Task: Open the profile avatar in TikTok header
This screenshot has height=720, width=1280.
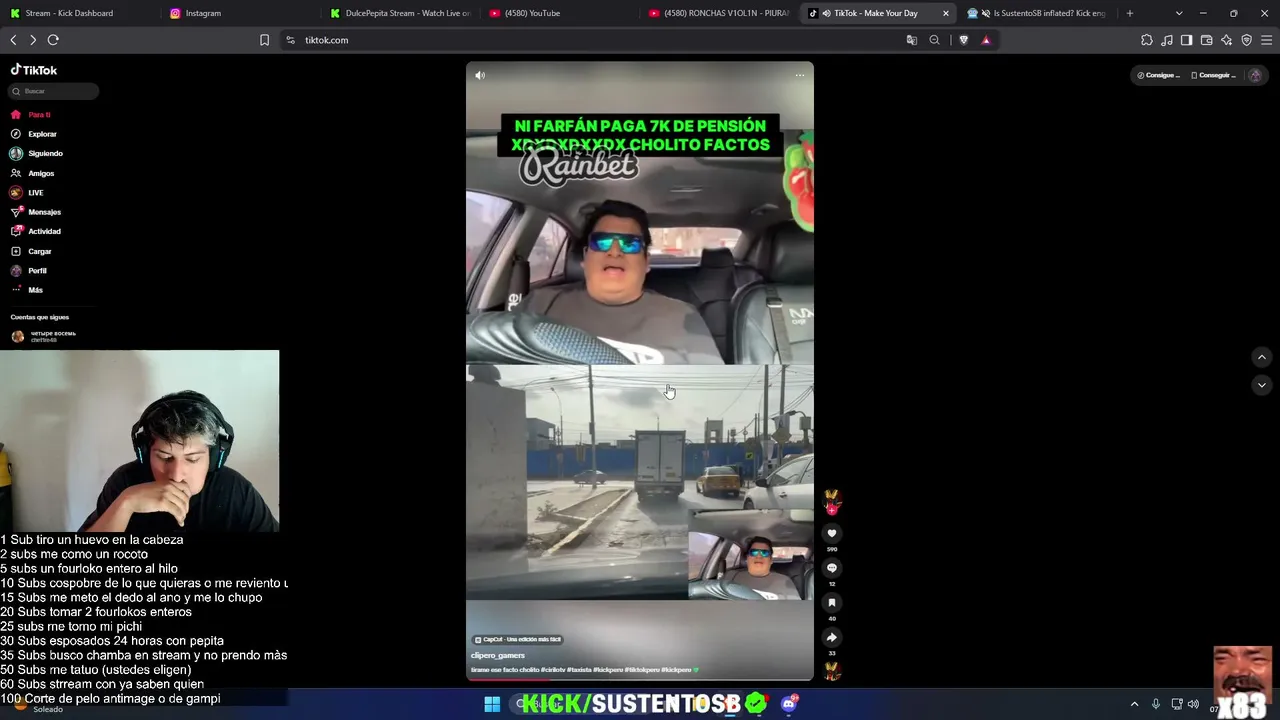Action: click(1255, 75)
